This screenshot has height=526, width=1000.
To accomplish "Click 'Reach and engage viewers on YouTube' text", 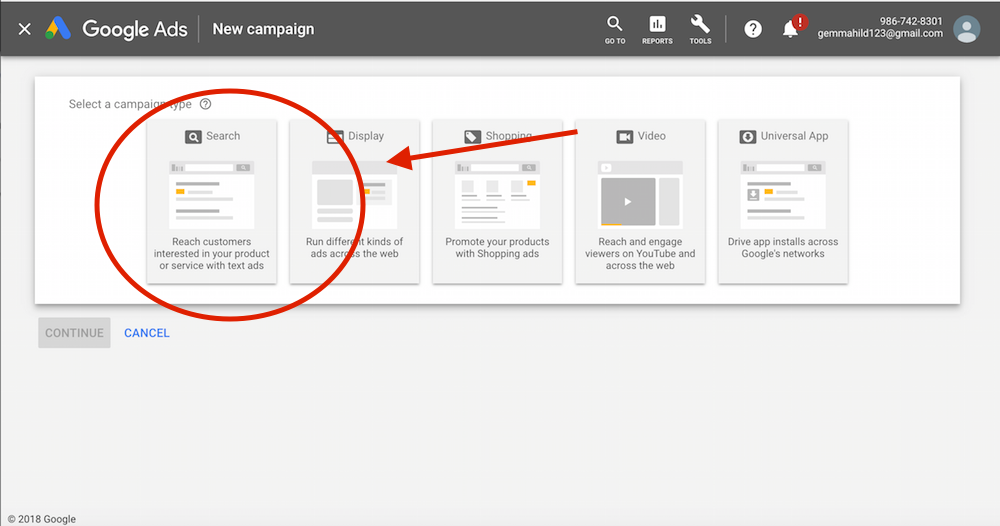I will 640,254.
